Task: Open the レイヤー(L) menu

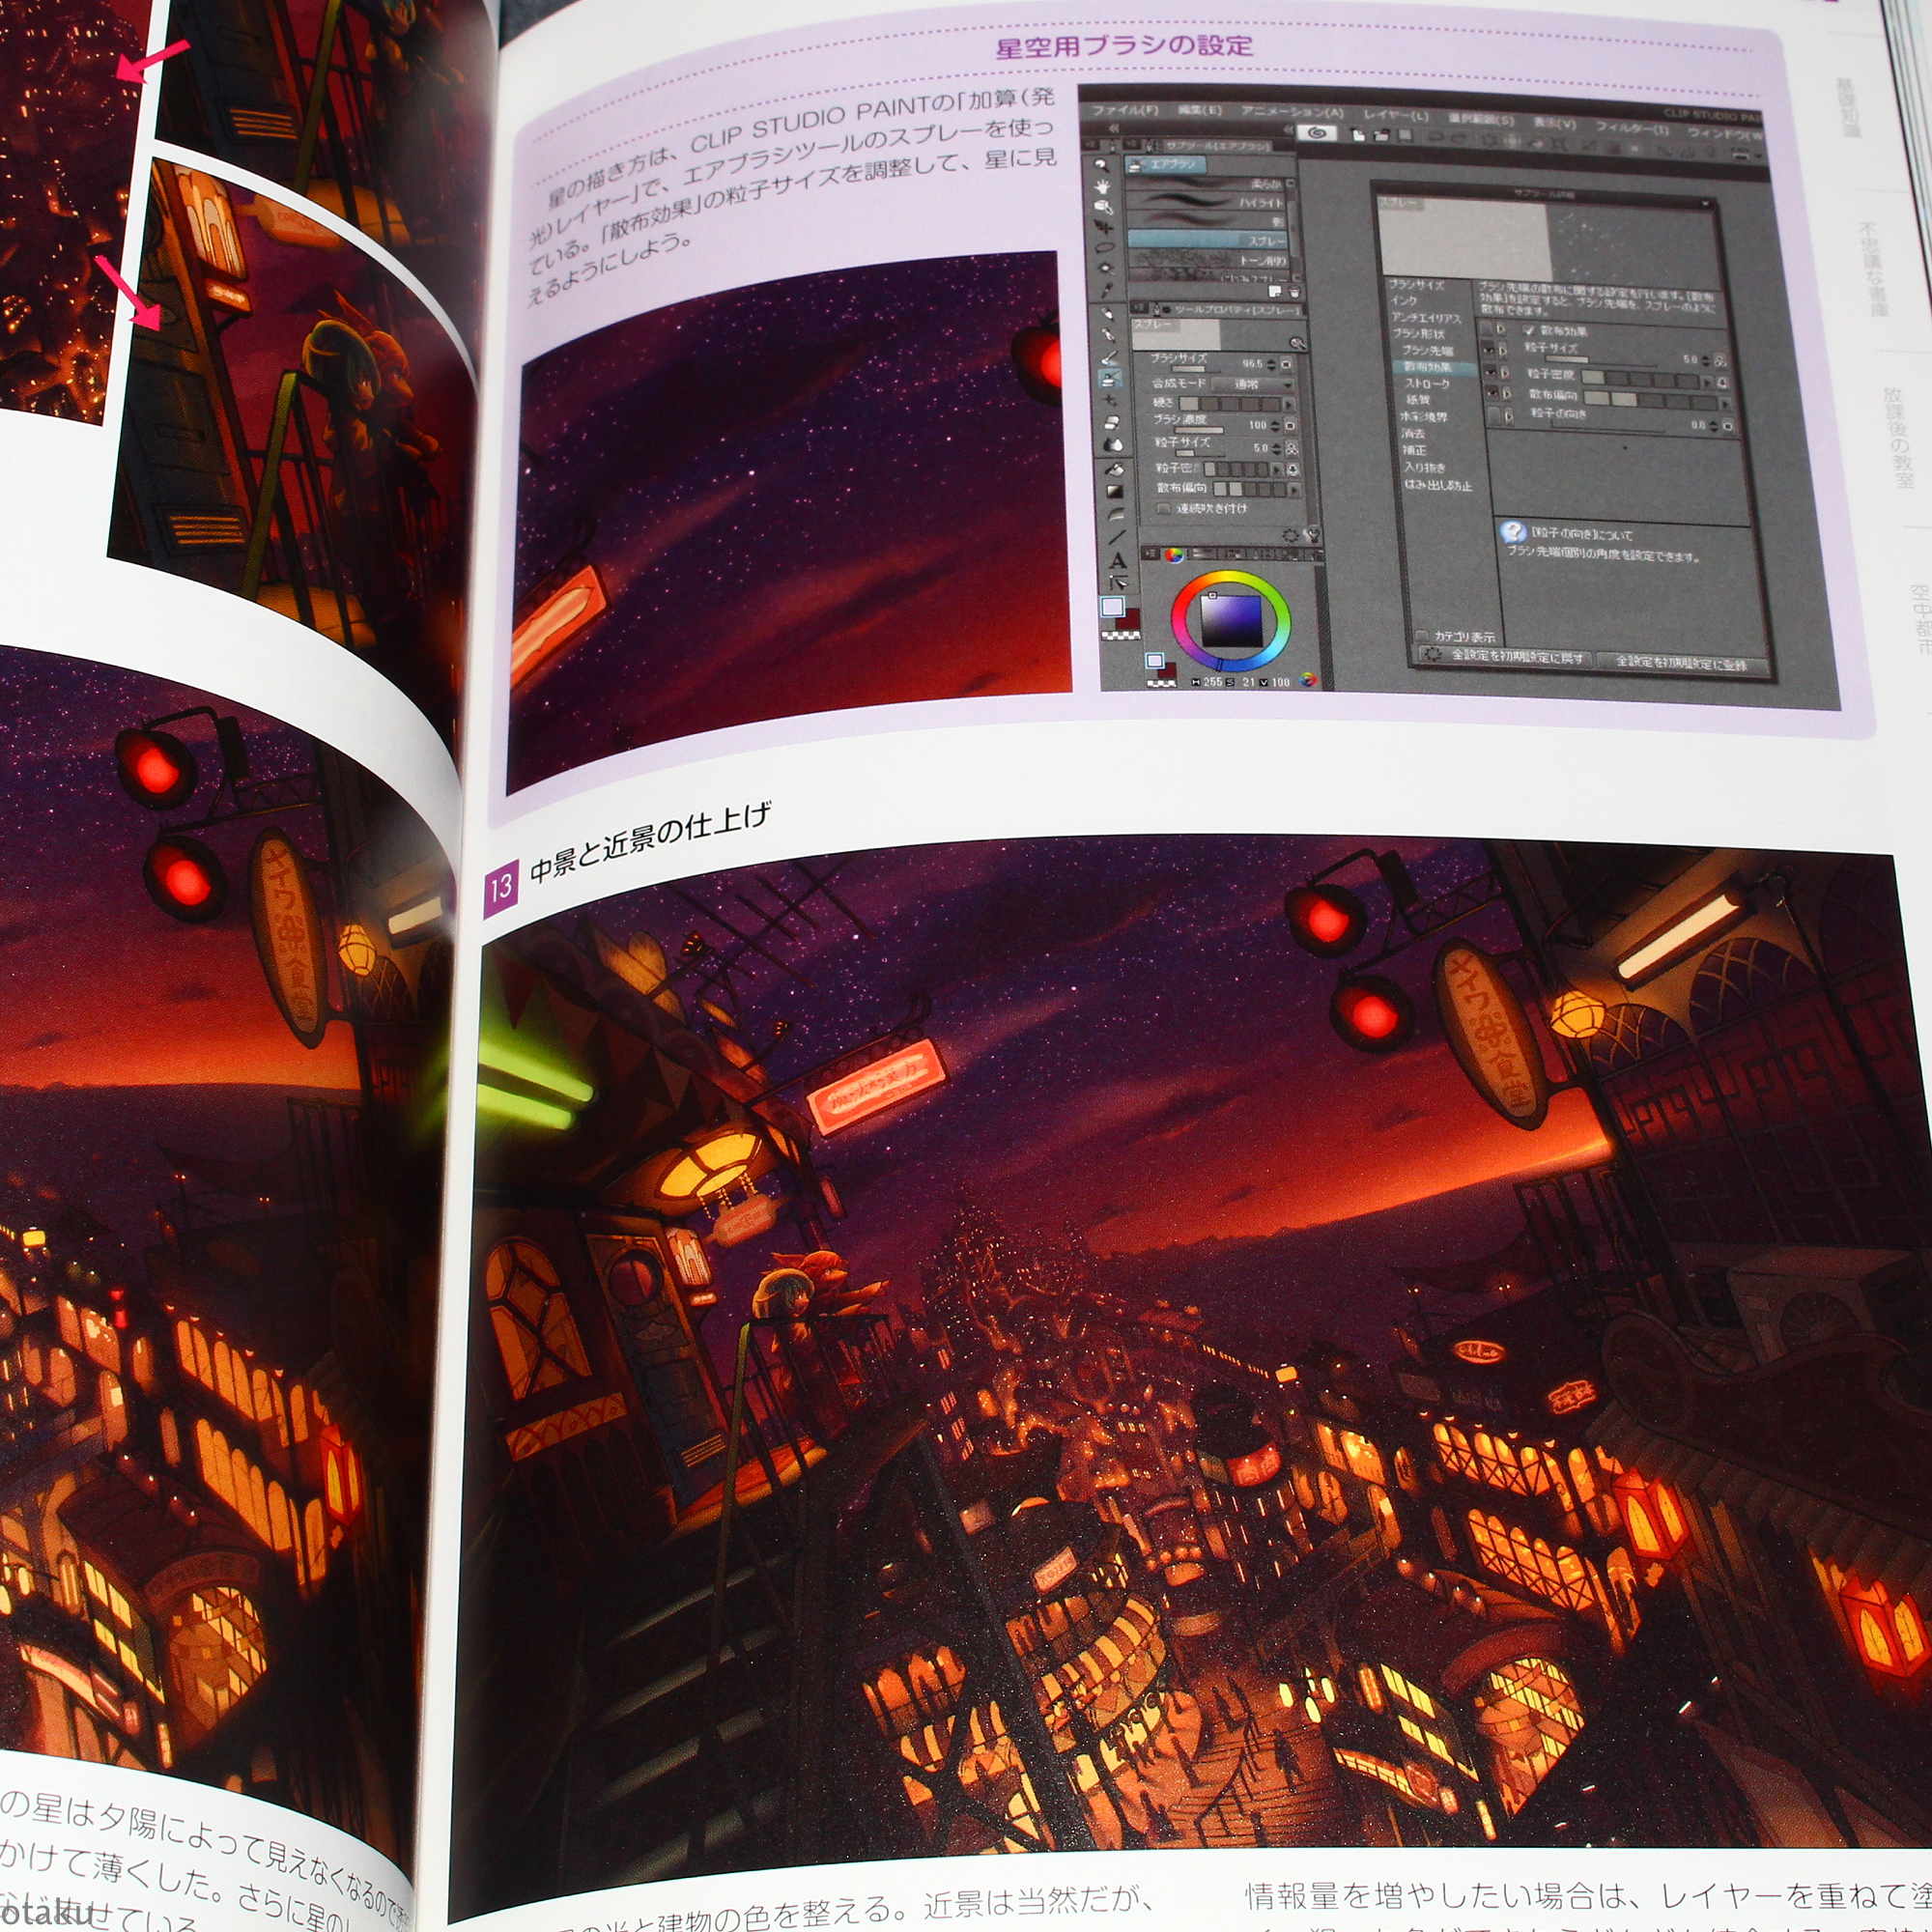Action: click(x=1396, y=117)
